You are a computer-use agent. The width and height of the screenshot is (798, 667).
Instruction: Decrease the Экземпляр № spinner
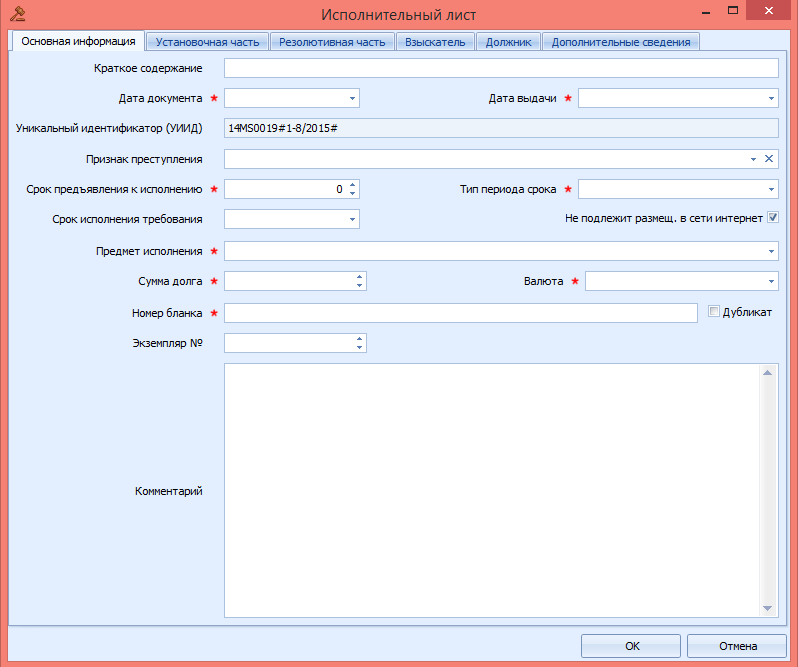359,348
